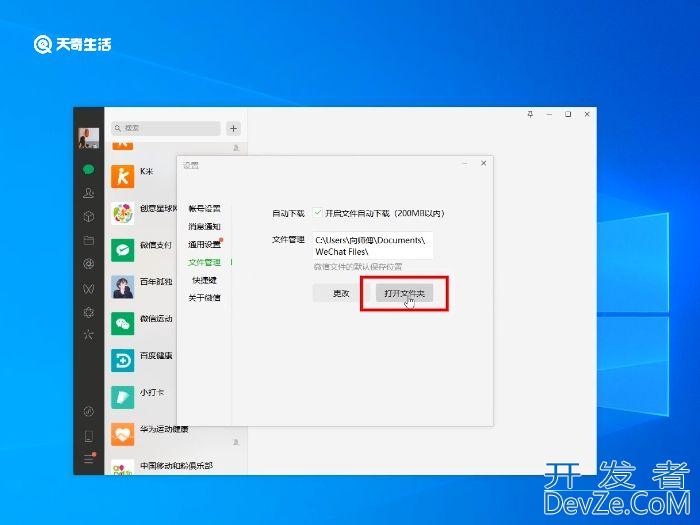Open the Moments shutter icon in sidebar
Image resolution: width=700 pixels, height=525 pixels.
pyautogui.click(x=88, y=264)
